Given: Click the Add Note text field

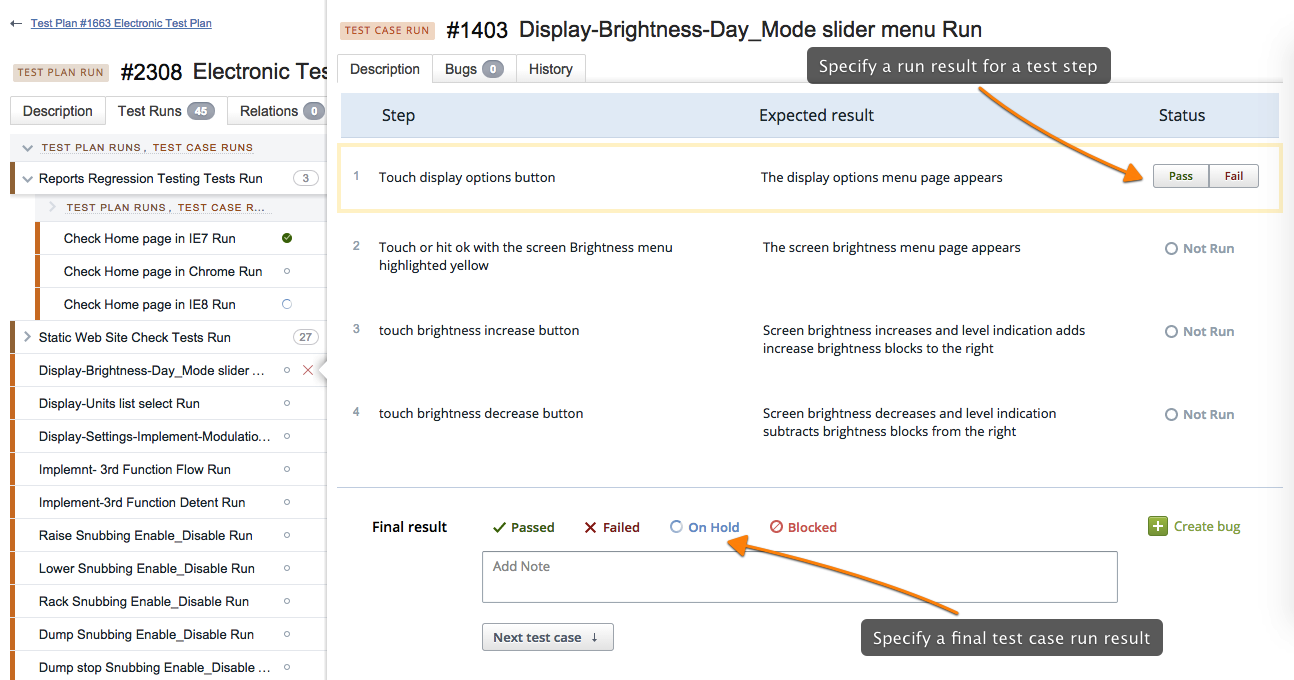Looking at the screenshot, I should 799,577.
